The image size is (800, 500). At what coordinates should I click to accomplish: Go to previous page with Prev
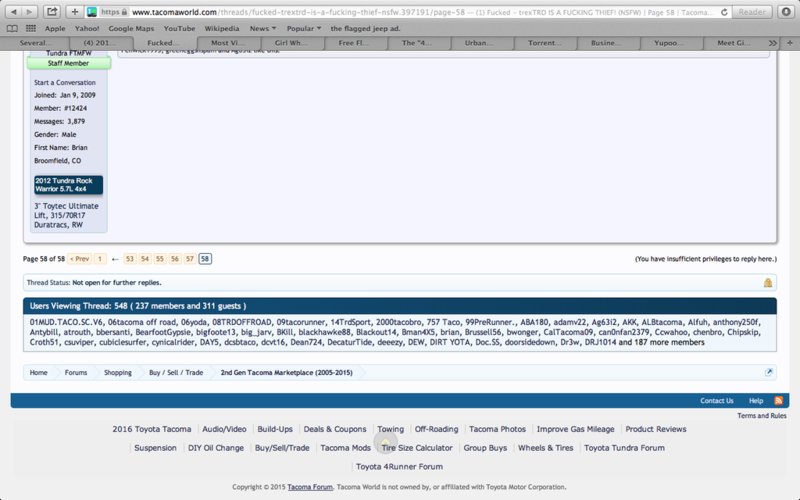80,259
